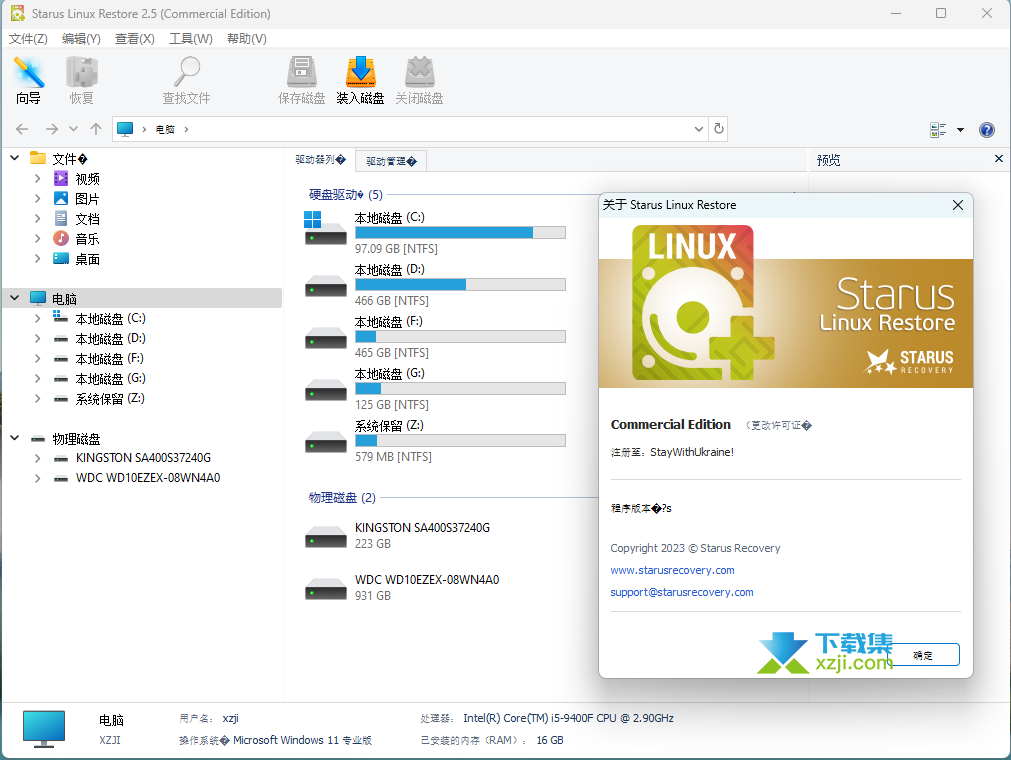Click the D: drive usage bar
This screenshot has height=760, width=1011.
click(x=460, y=284)
